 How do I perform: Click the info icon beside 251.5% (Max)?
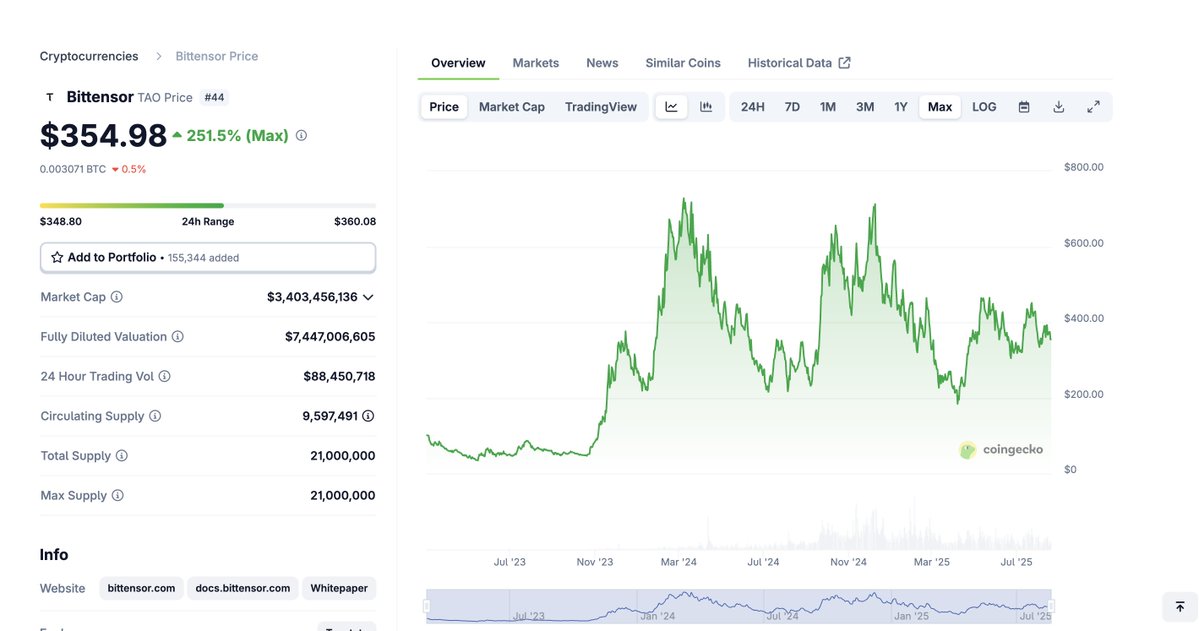(x=301, y=135)
